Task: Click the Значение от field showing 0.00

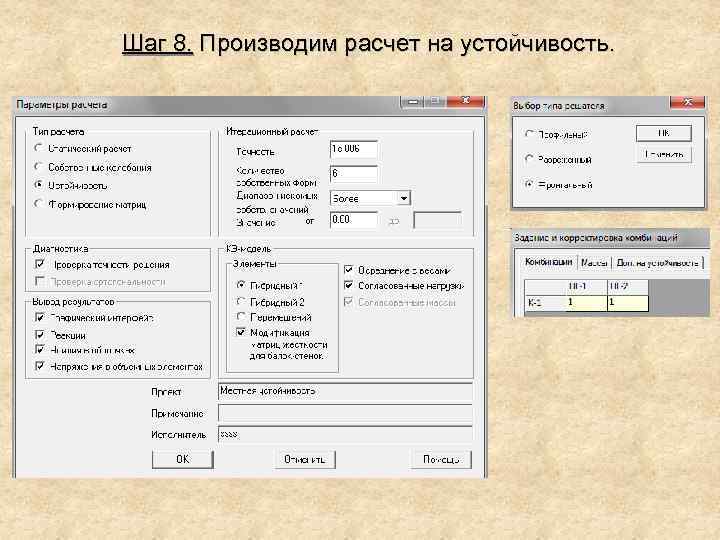Action: tap(354, 220)
